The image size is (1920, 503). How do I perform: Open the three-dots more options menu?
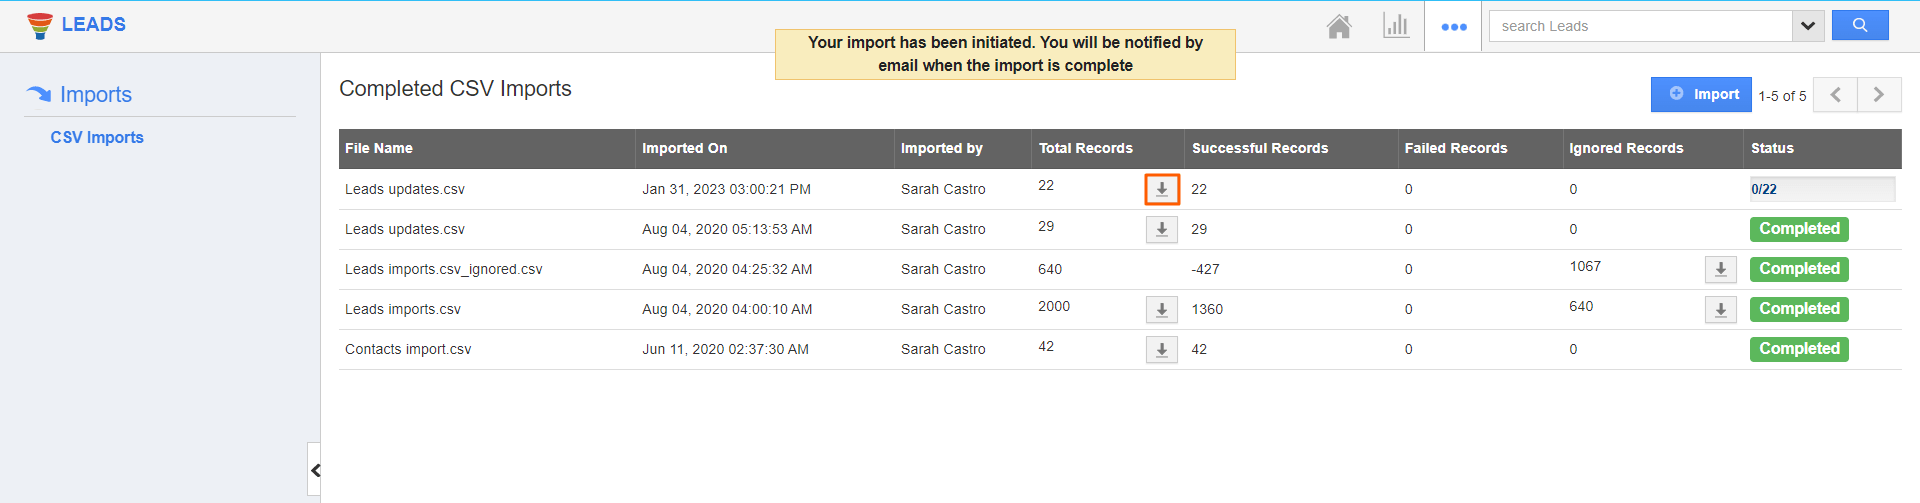click(1454, 27)
